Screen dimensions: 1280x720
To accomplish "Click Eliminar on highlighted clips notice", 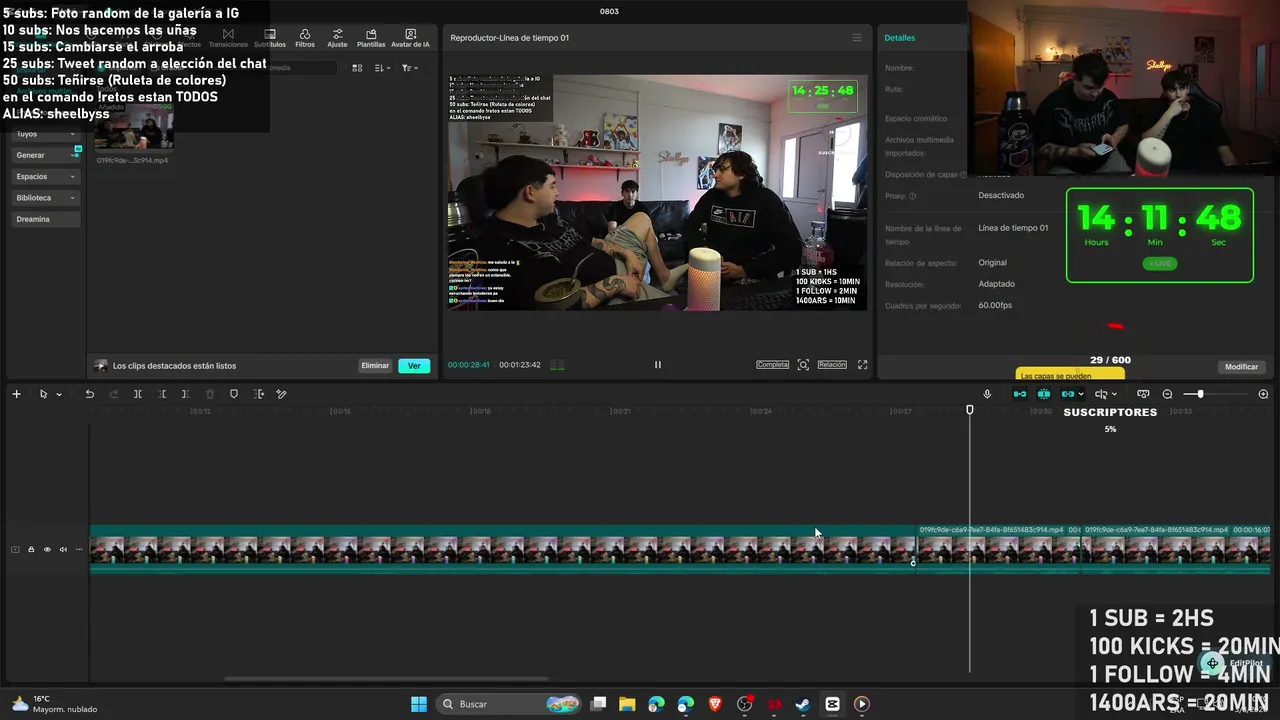I will (x=375, y=366).
